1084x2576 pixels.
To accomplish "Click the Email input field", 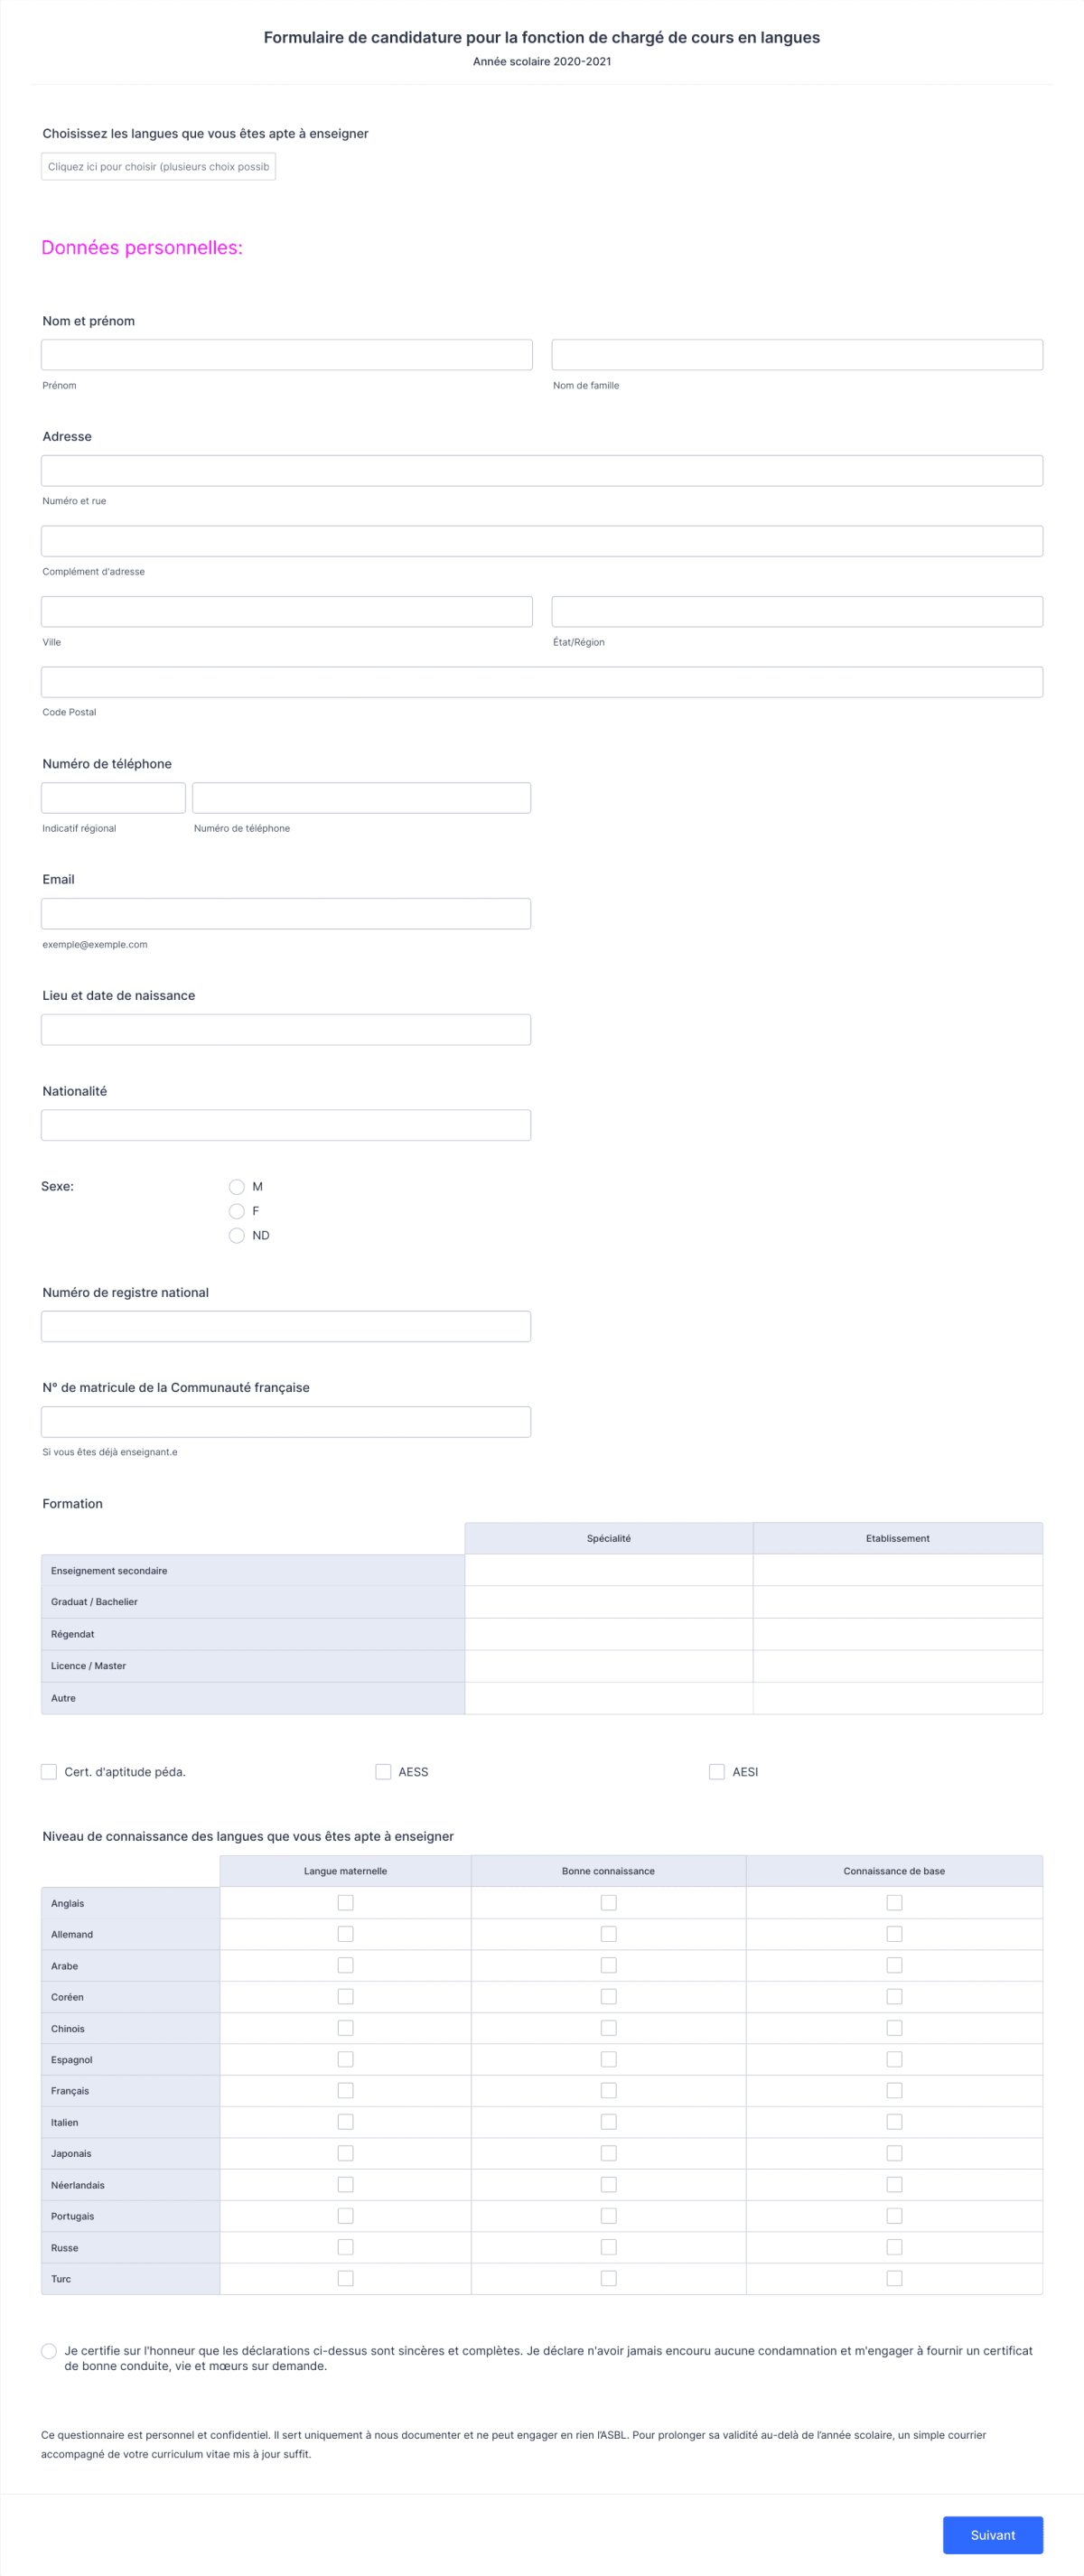I will [x=286, y=912].
